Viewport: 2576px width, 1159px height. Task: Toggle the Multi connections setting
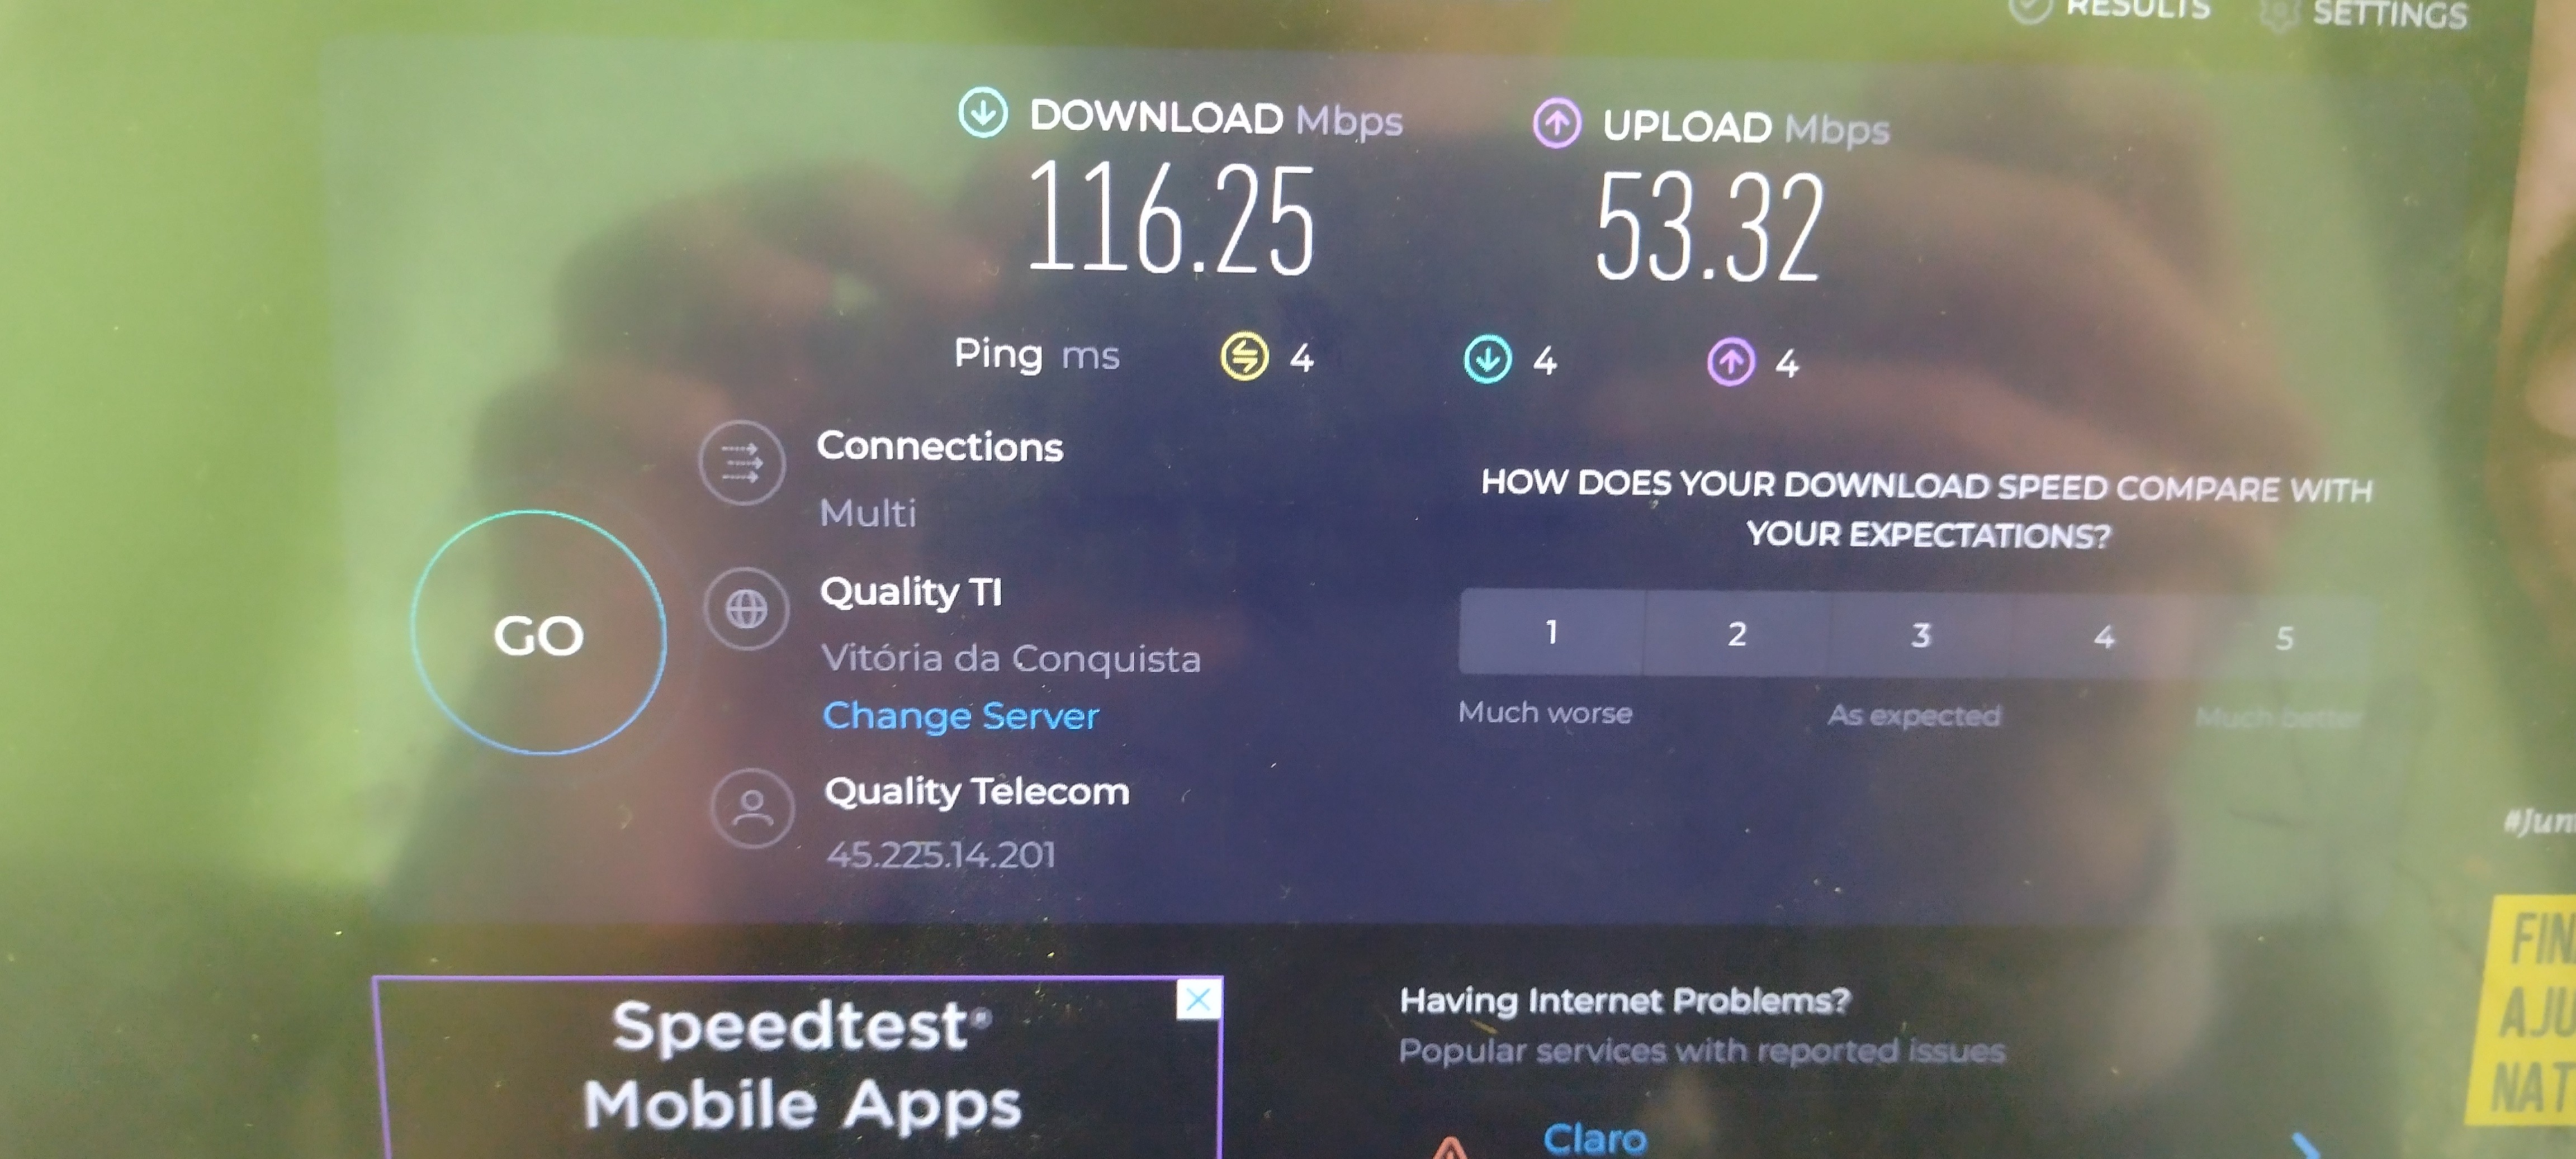(x=867, y=512)
